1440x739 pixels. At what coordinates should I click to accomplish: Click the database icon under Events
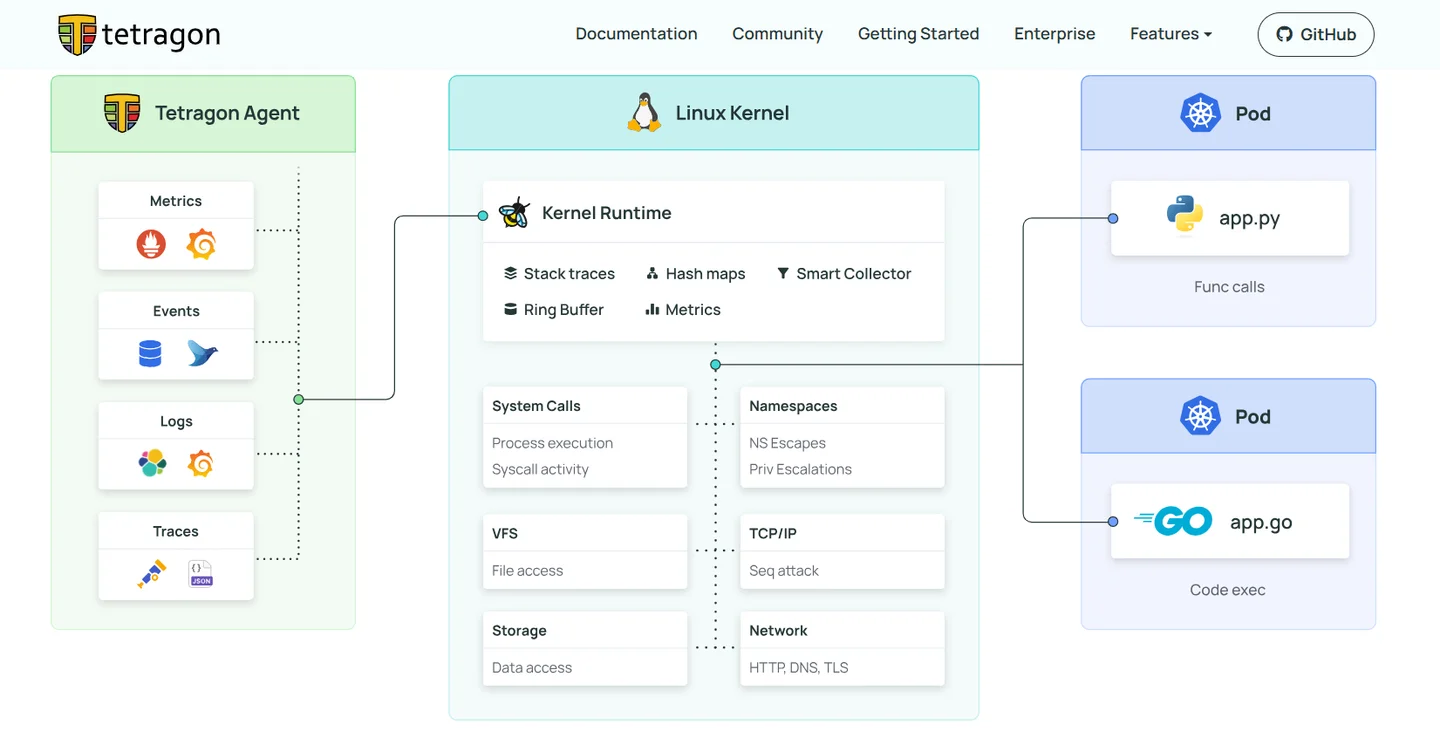pyautogui.click(x=150, y=353)
